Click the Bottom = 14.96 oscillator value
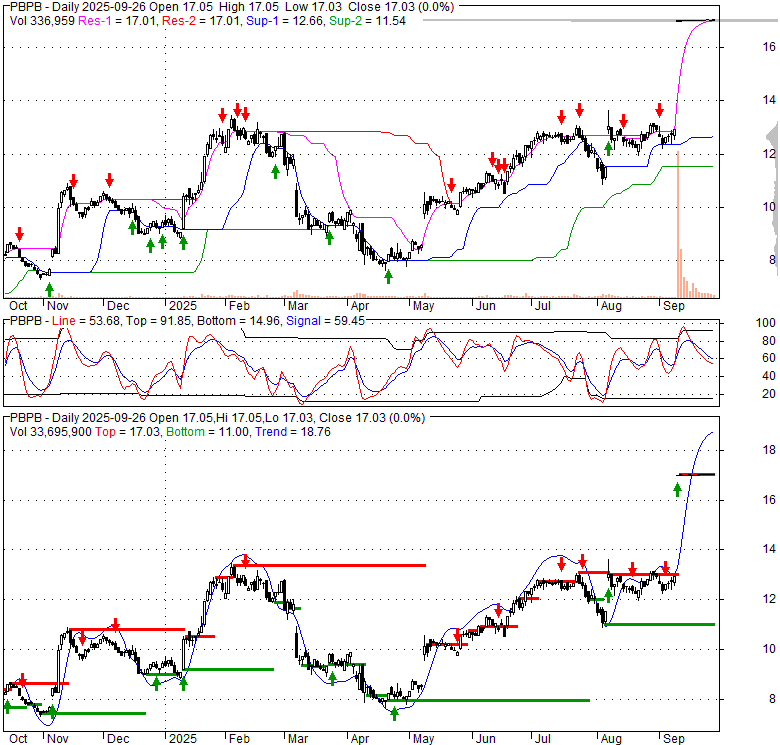The height and width of the screenshot is (745, 780). coord(238,321)
